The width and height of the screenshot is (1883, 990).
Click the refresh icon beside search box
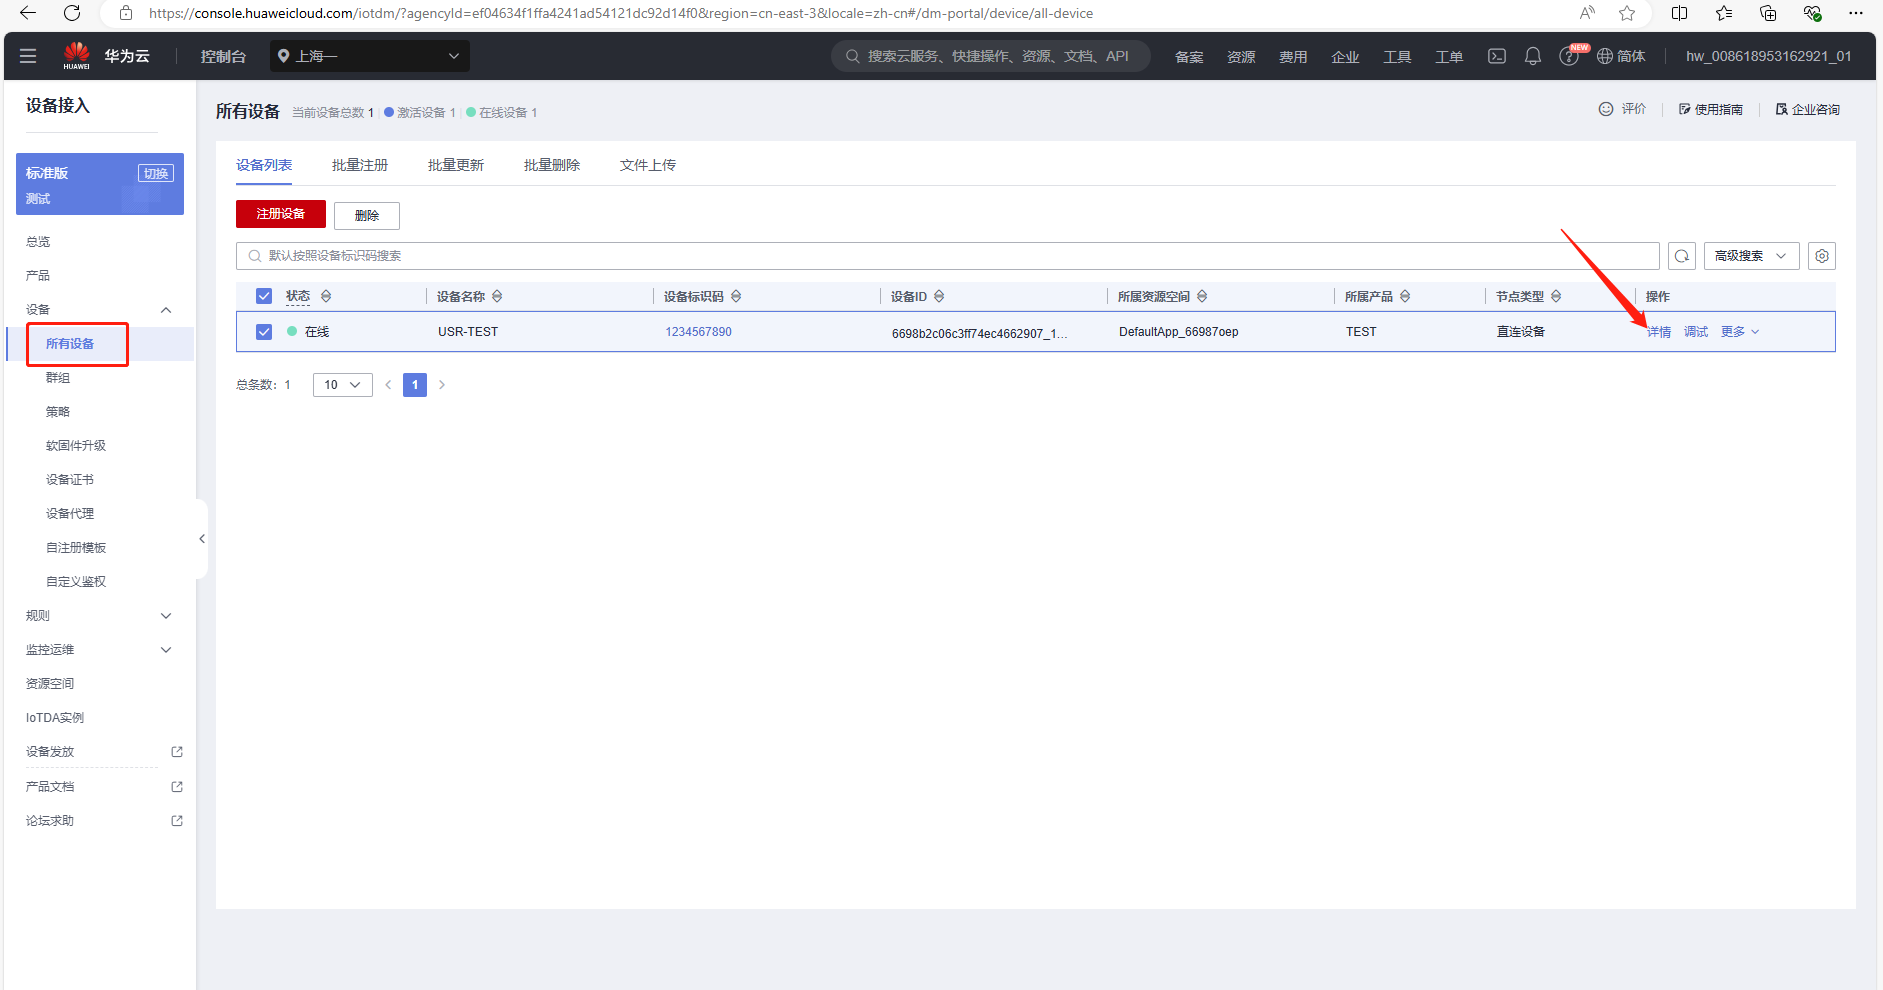[x=1682, y=256]
